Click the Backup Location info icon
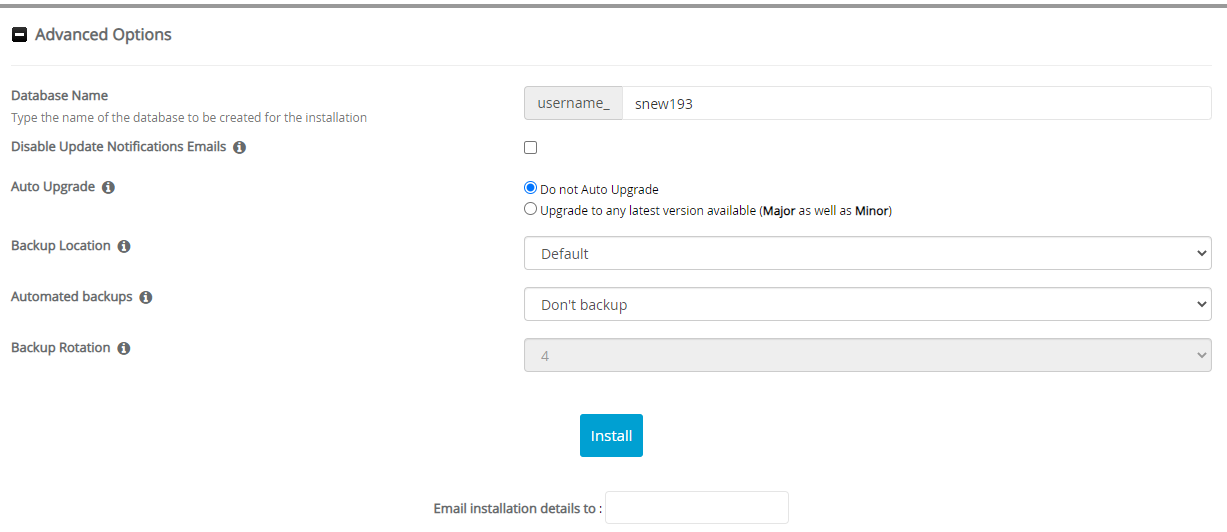The image size is (1227, 532). click(x=124, y=246)
